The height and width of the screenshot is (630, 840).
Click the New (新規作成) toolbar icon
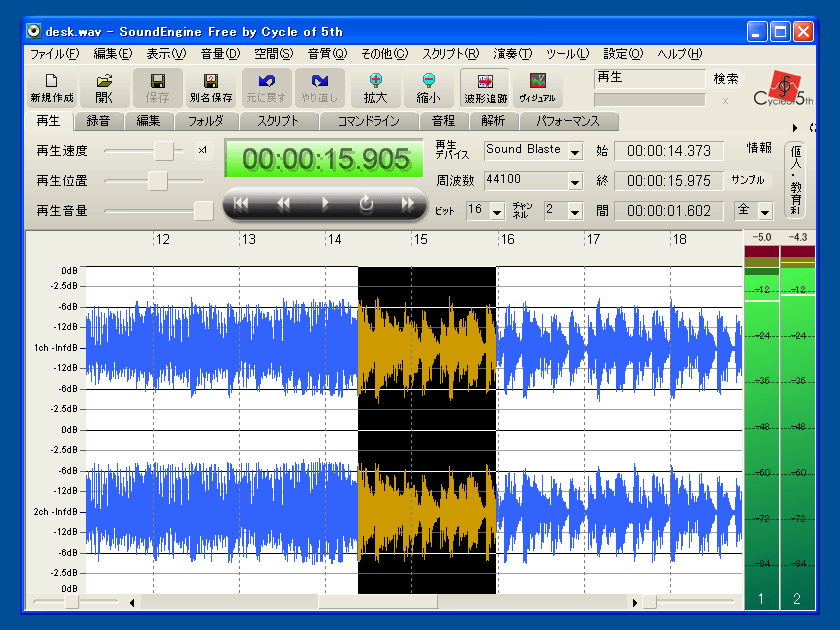(51, 88)
